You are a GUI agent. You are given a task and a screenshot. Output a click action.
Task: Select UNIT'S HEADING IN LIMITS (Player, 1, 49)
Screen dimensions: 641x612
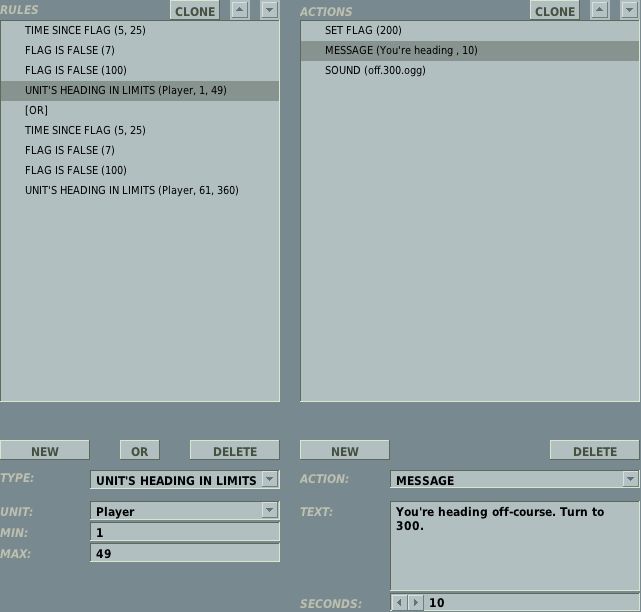(140, 90)
